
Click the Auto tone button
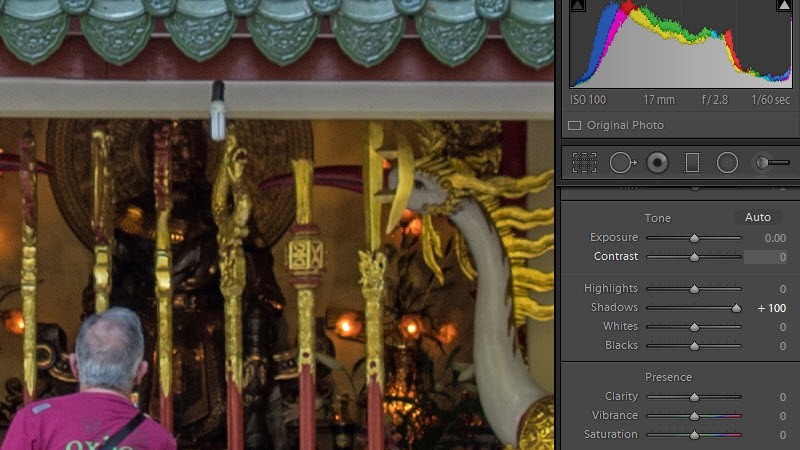point(758,217)
